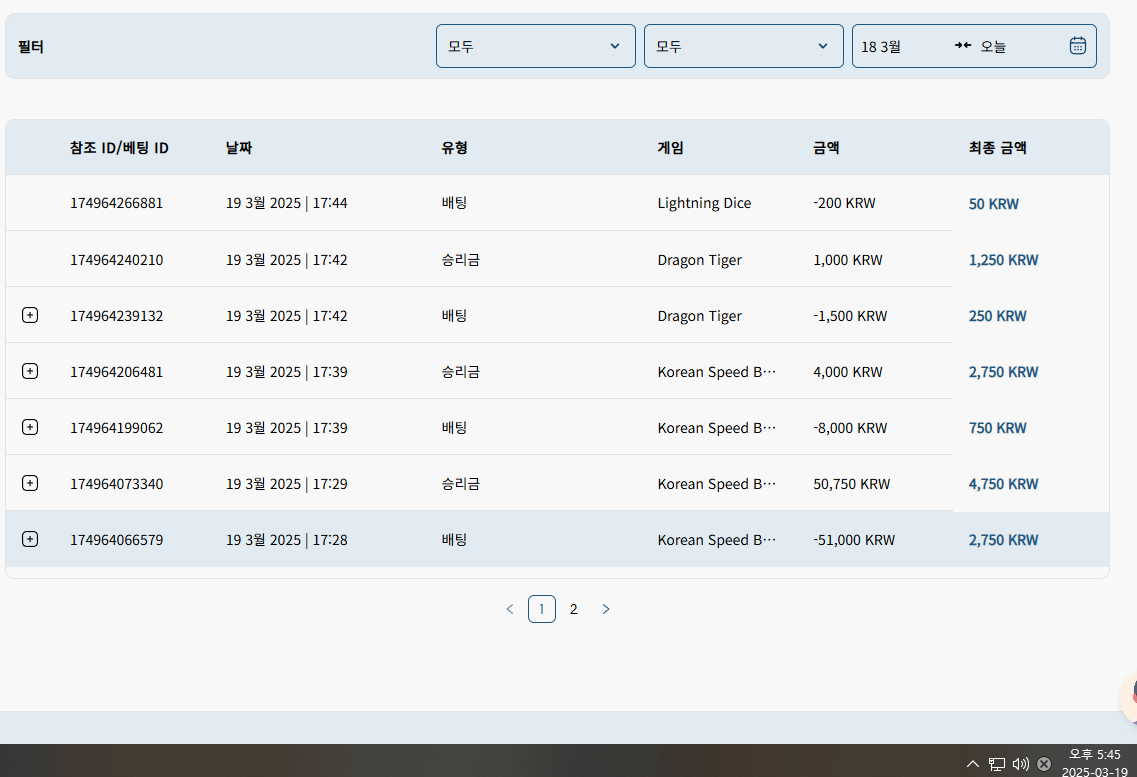
Task: Show hidden system tray icons
Action: [973, 764]
